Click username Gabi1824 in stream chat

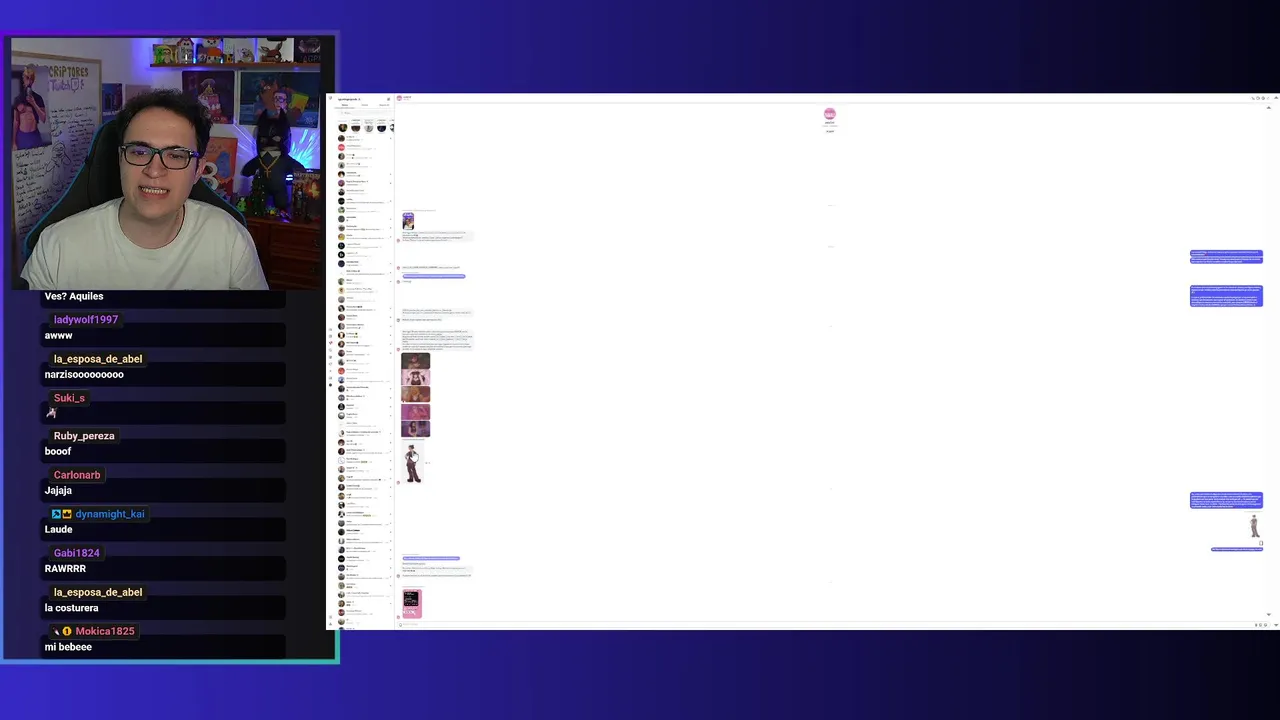(77, 553)
